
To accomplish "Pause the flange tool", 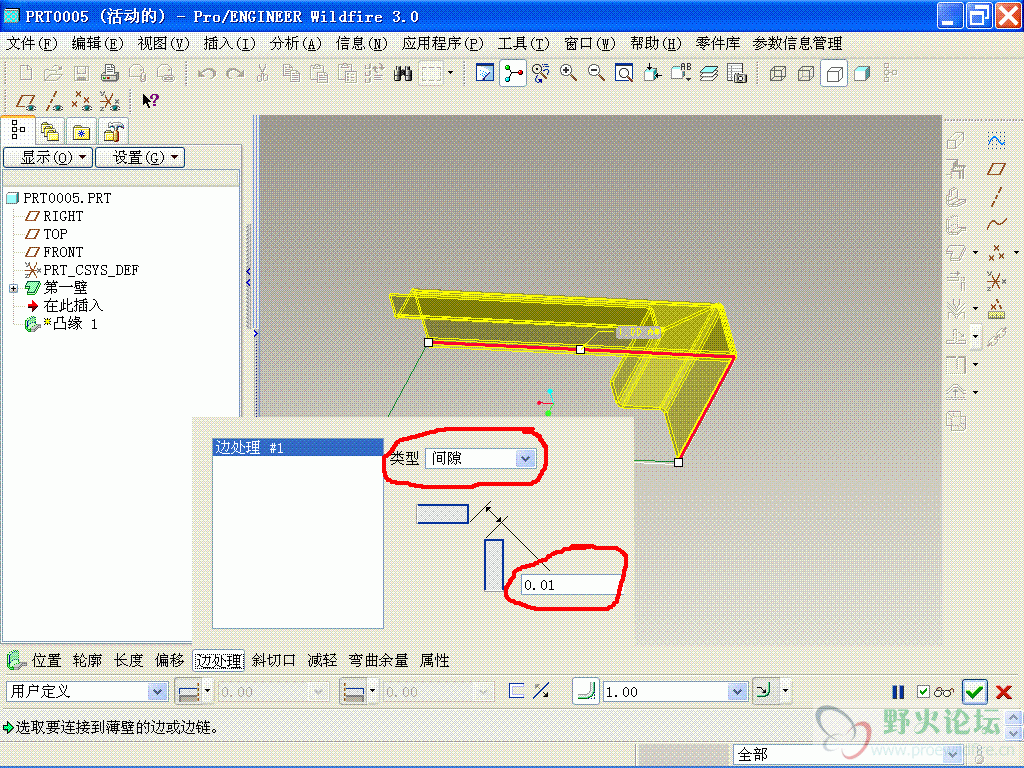I will click(x=899, y=692).
